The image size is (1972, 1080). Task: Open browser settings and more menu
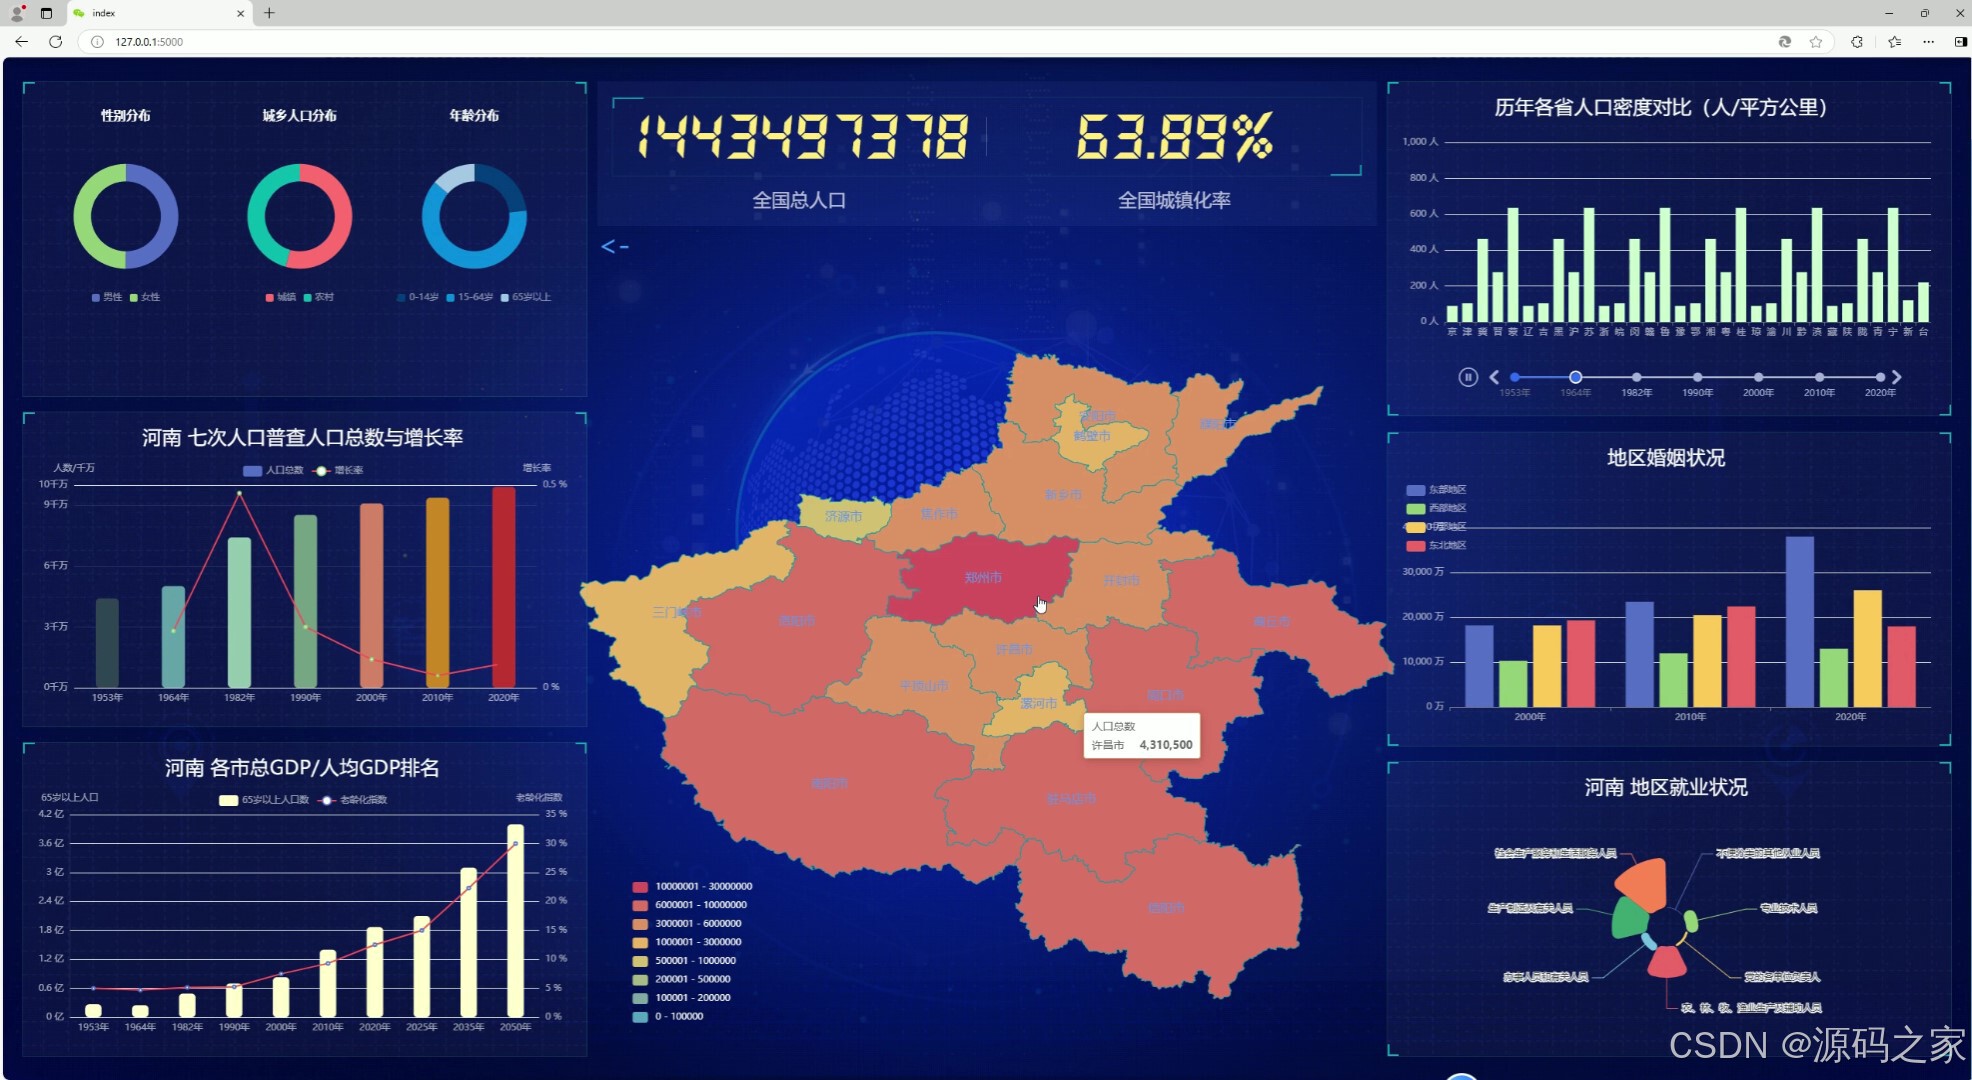coord(1928,42)
